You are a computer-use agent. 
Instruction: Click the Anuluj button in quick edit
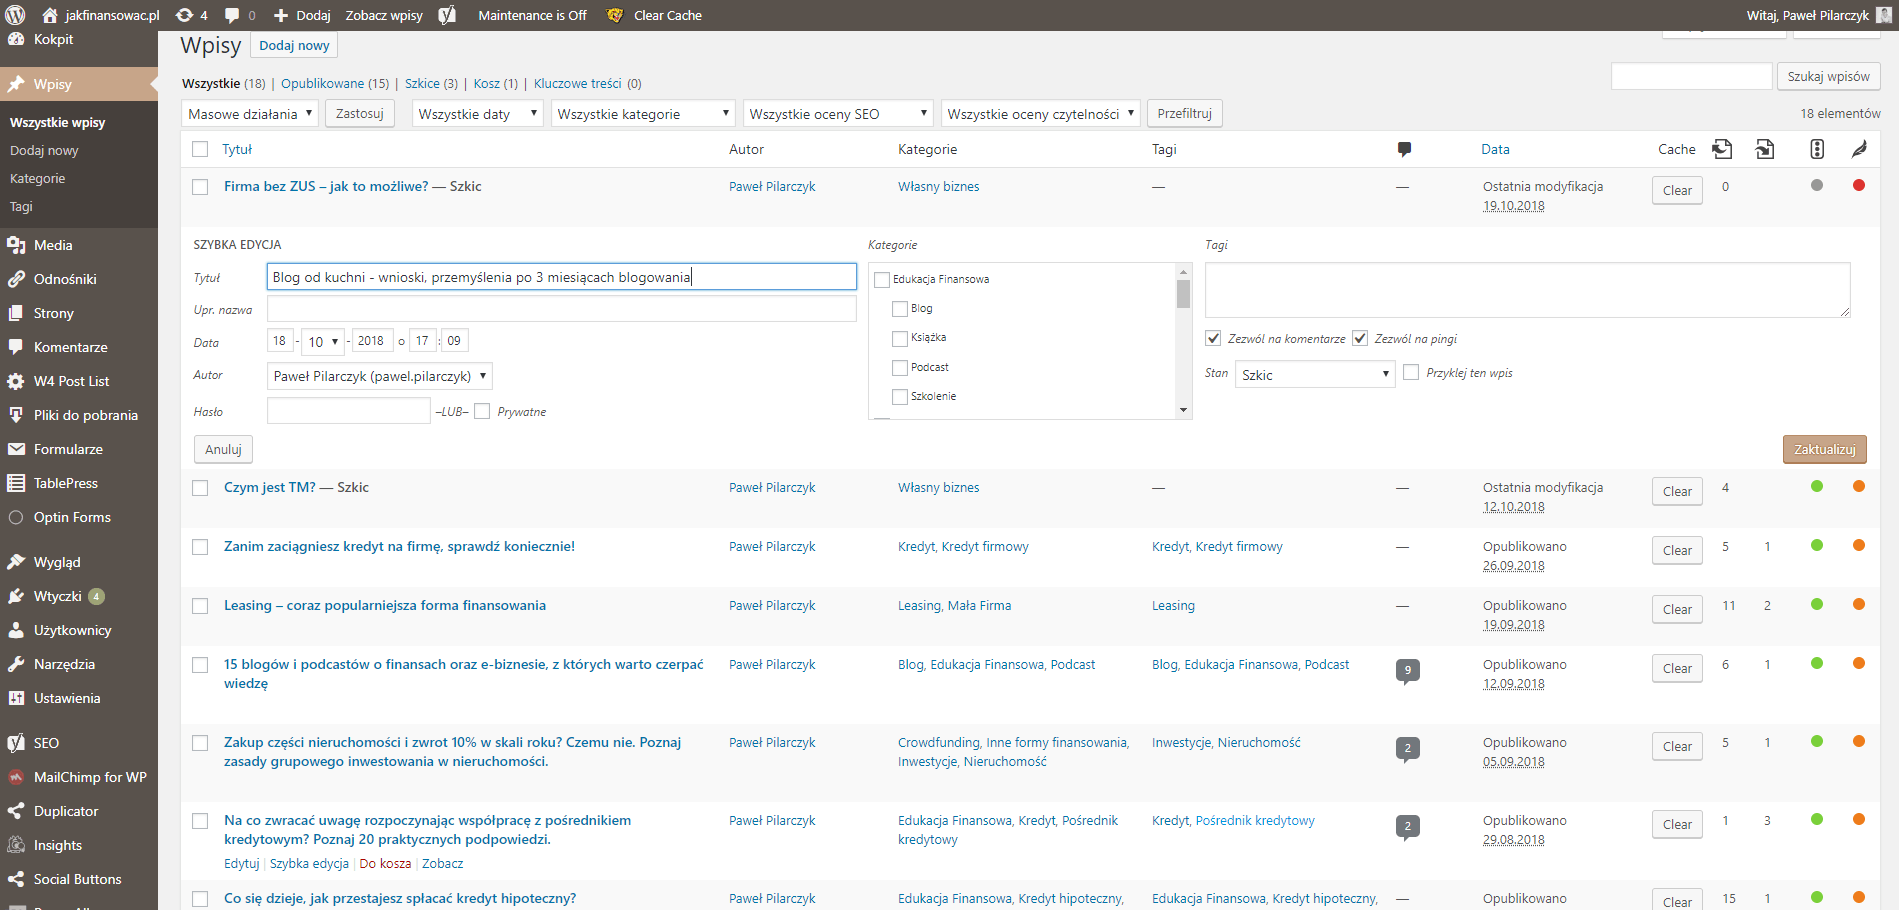pos(223,449)
